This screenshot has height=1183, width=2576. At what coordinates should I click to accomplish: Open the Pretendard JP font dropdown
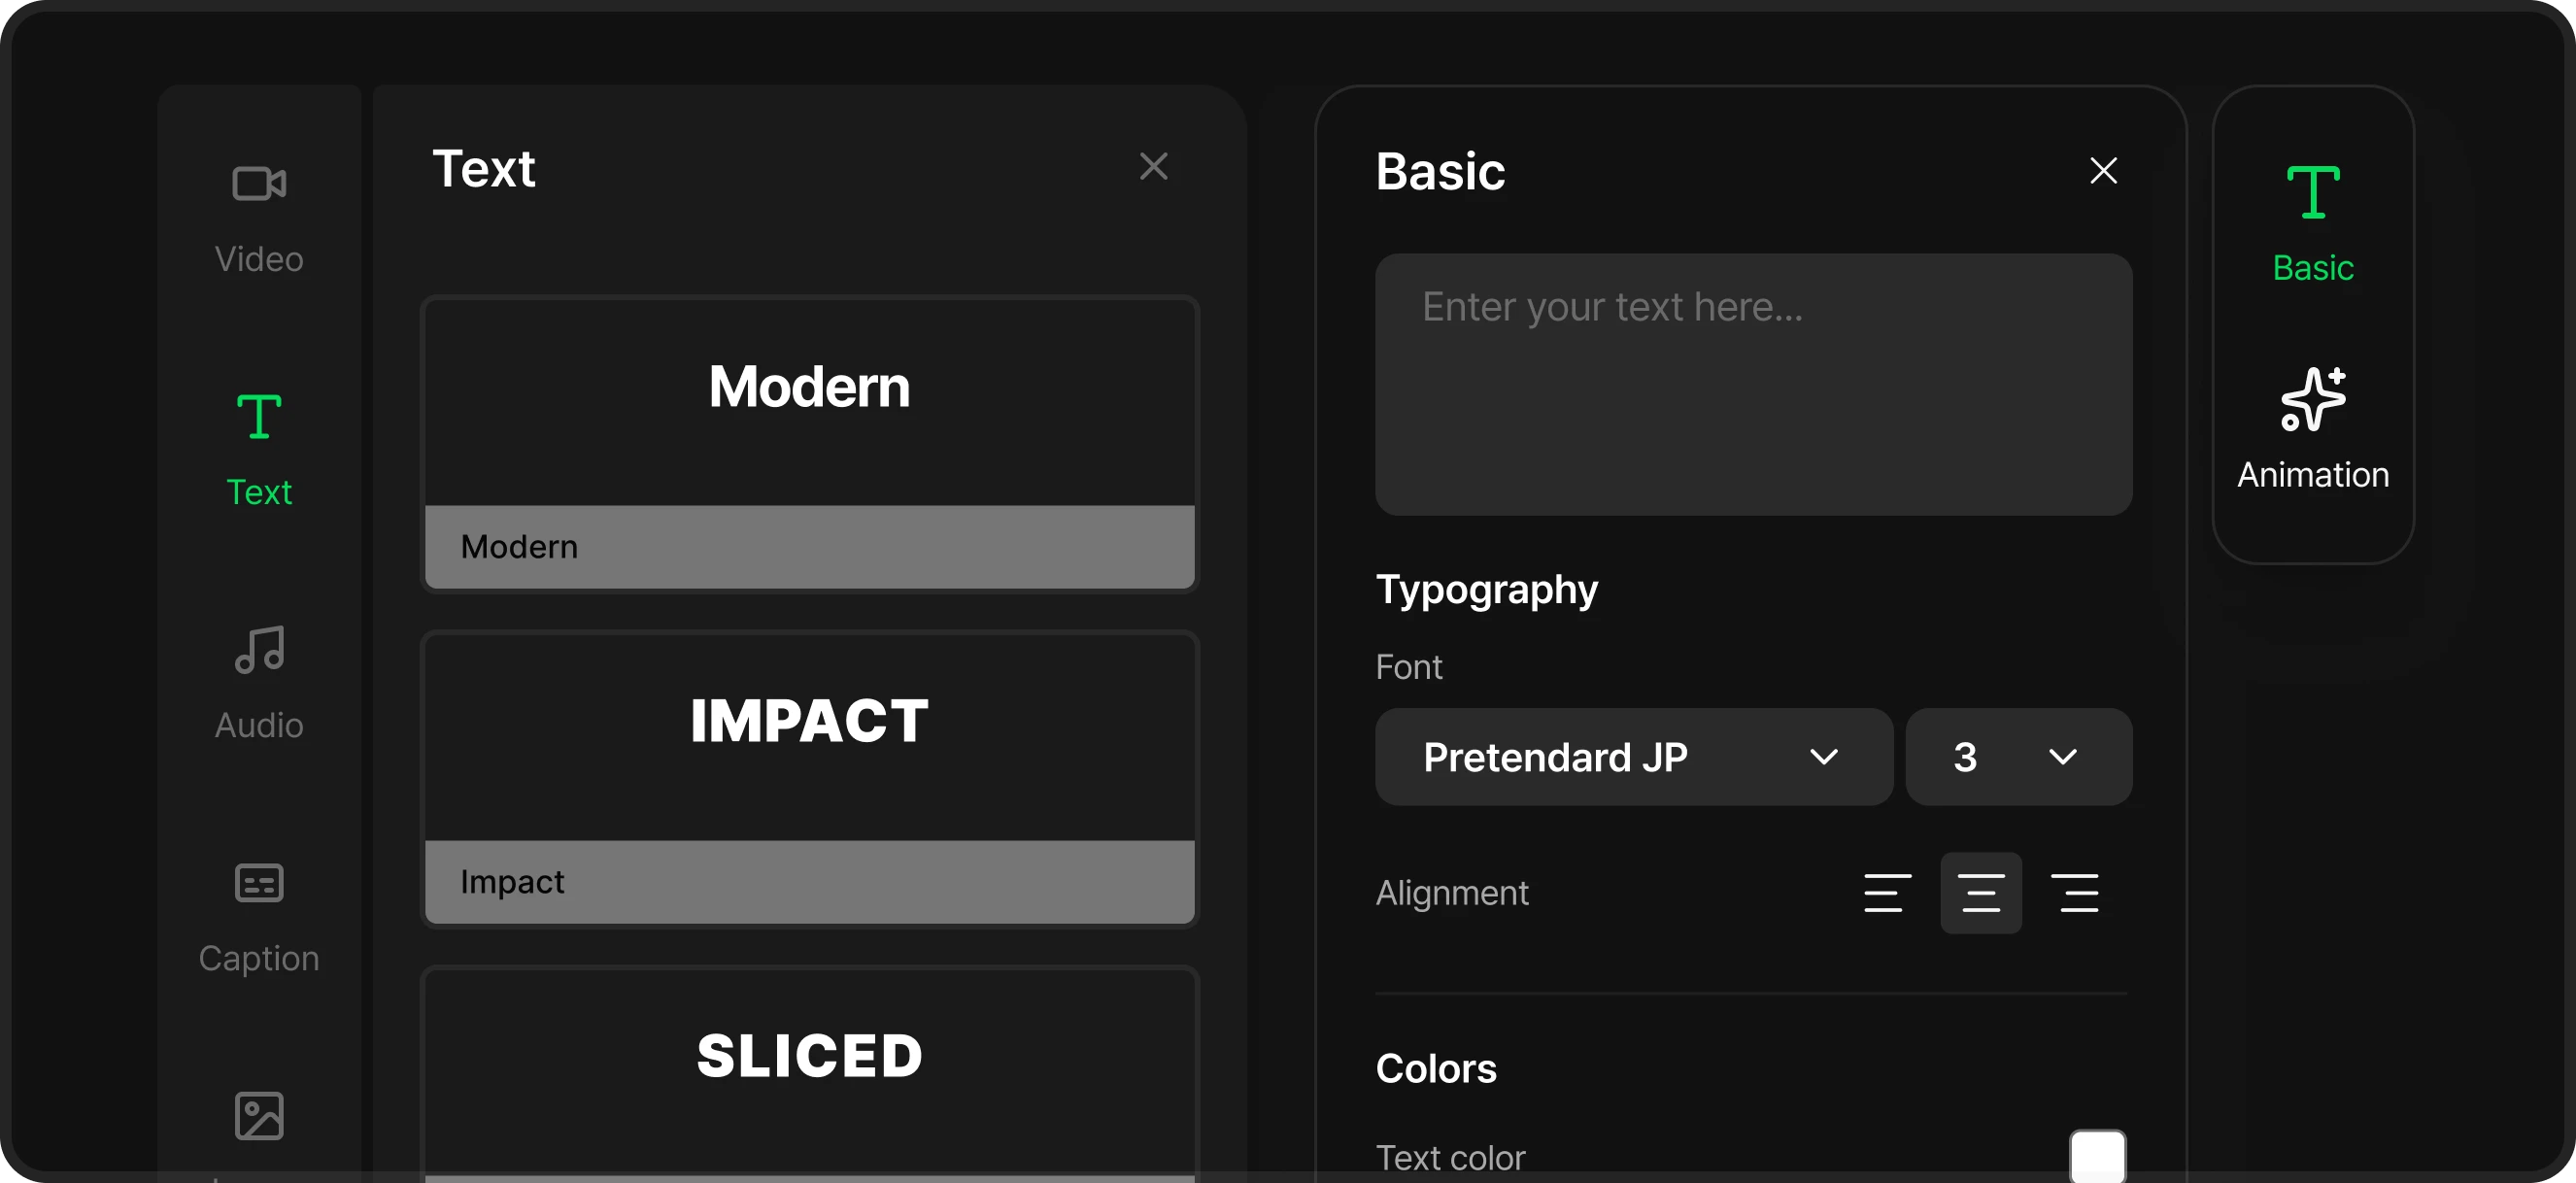(1633, 757)
